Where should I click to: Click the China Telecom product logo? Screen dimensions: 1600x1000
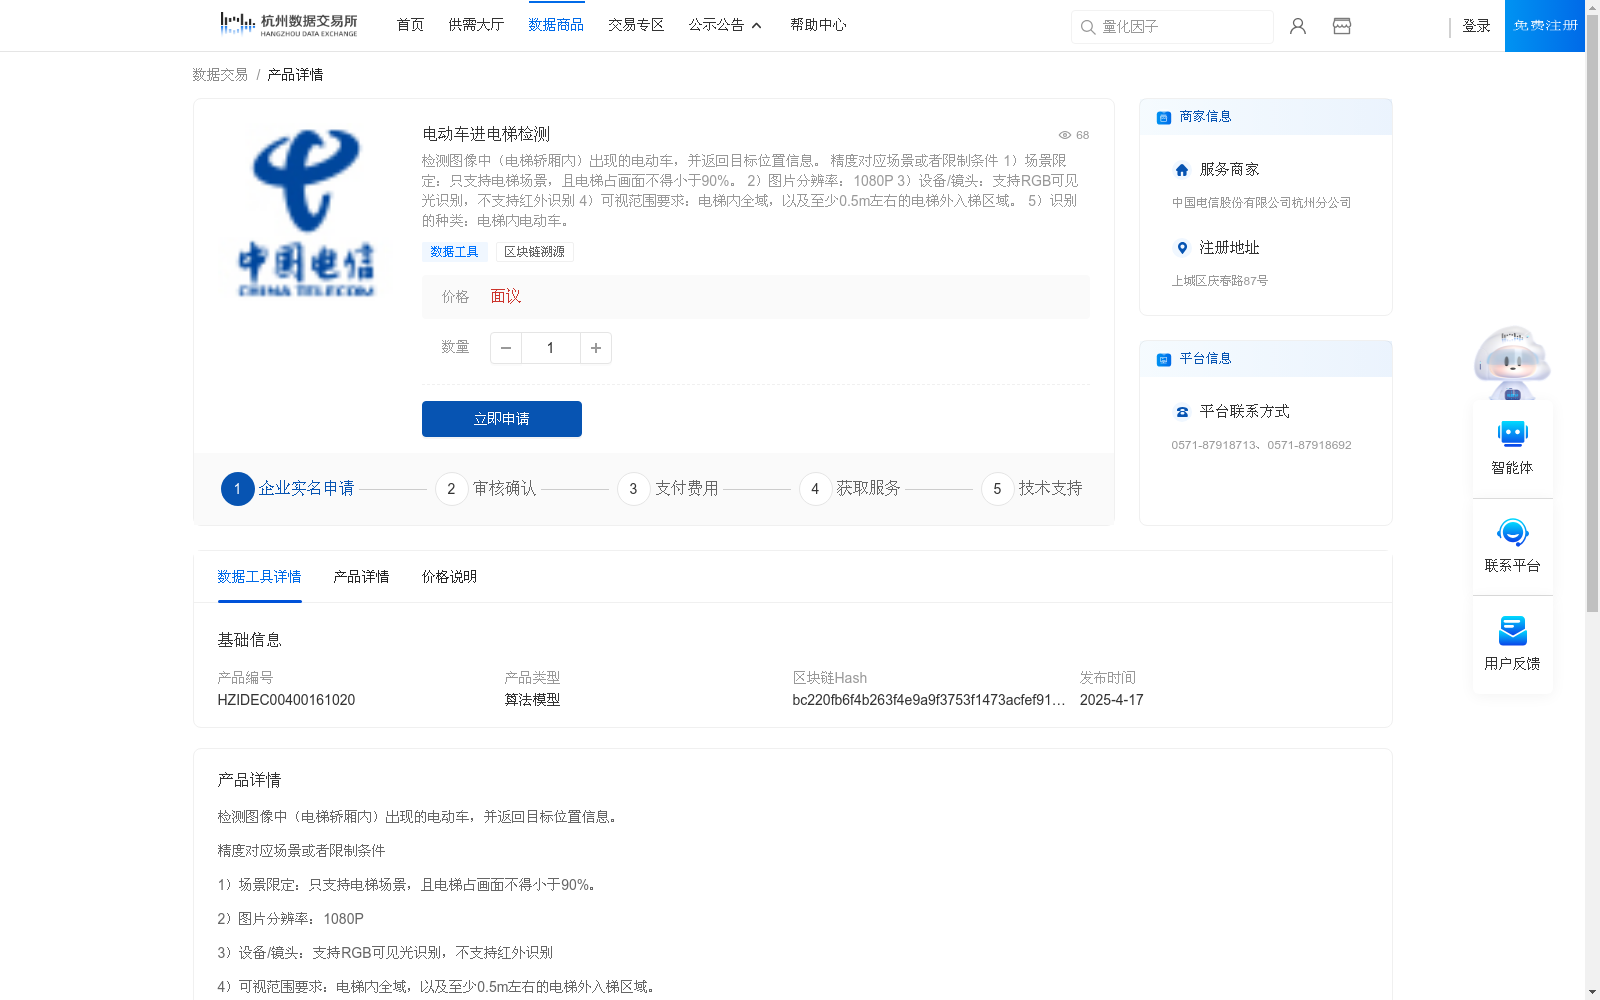pyautogui.click(x=307, y=212)
